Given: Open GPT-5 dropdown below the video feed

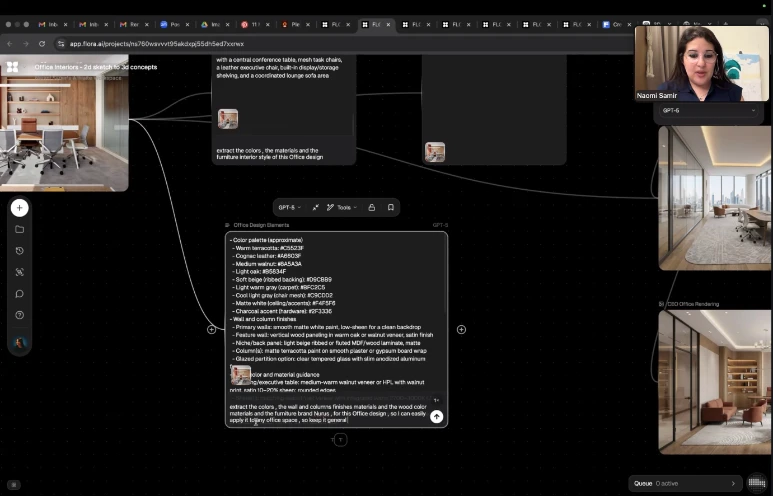Looking at the screenshot, I should pyautogui.click(x=708, y=111).
